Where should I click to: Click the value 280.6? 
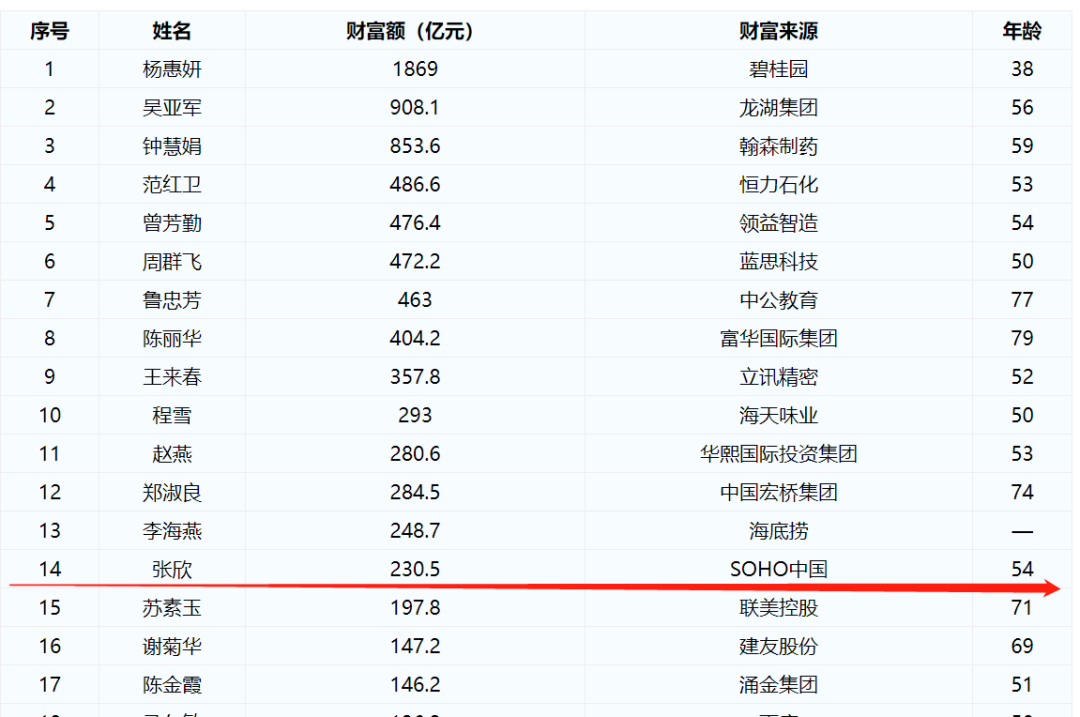415,454
